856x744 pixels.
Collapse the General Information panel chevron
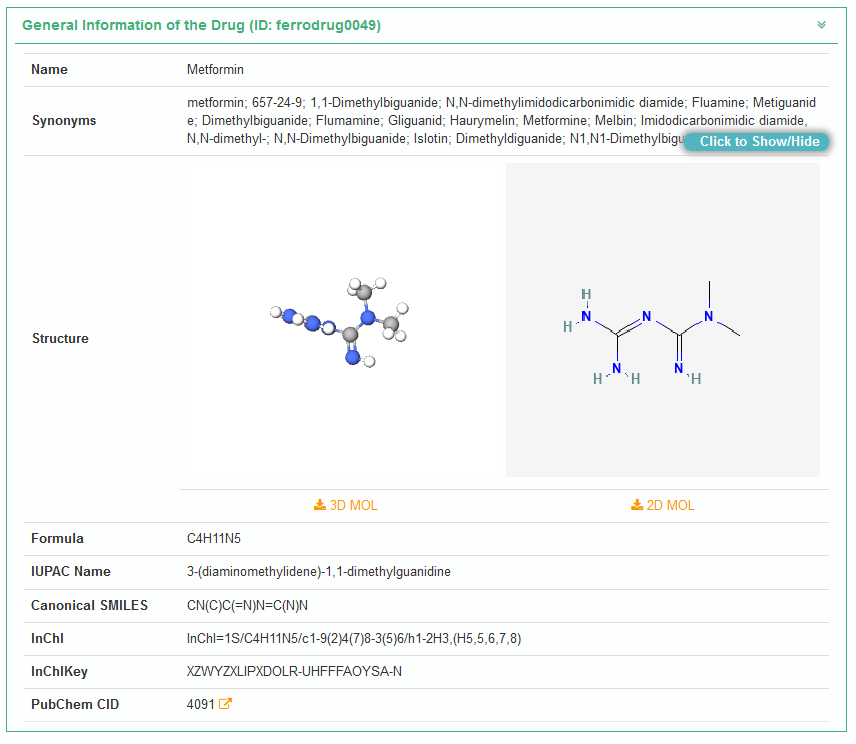click(821, 25)
